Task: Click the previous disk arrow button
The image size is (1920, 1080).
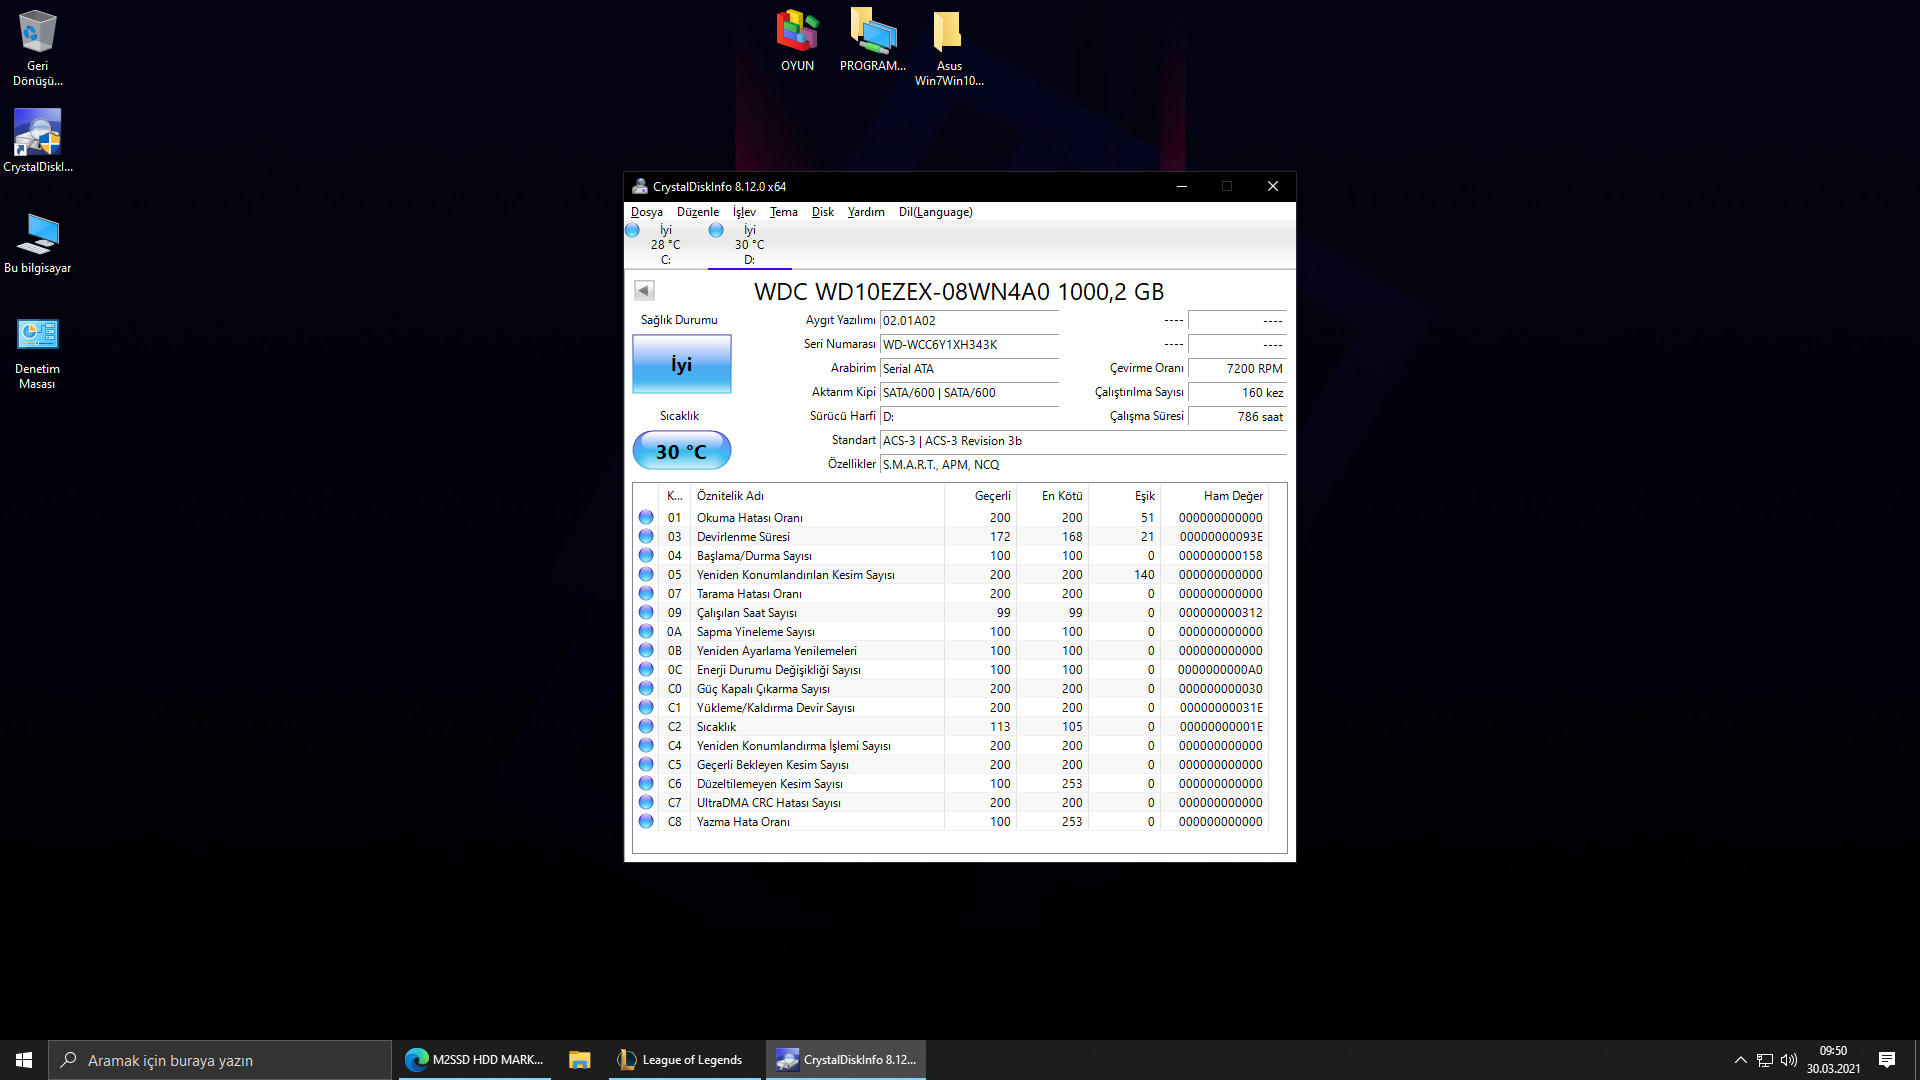Action: (644, 291)
